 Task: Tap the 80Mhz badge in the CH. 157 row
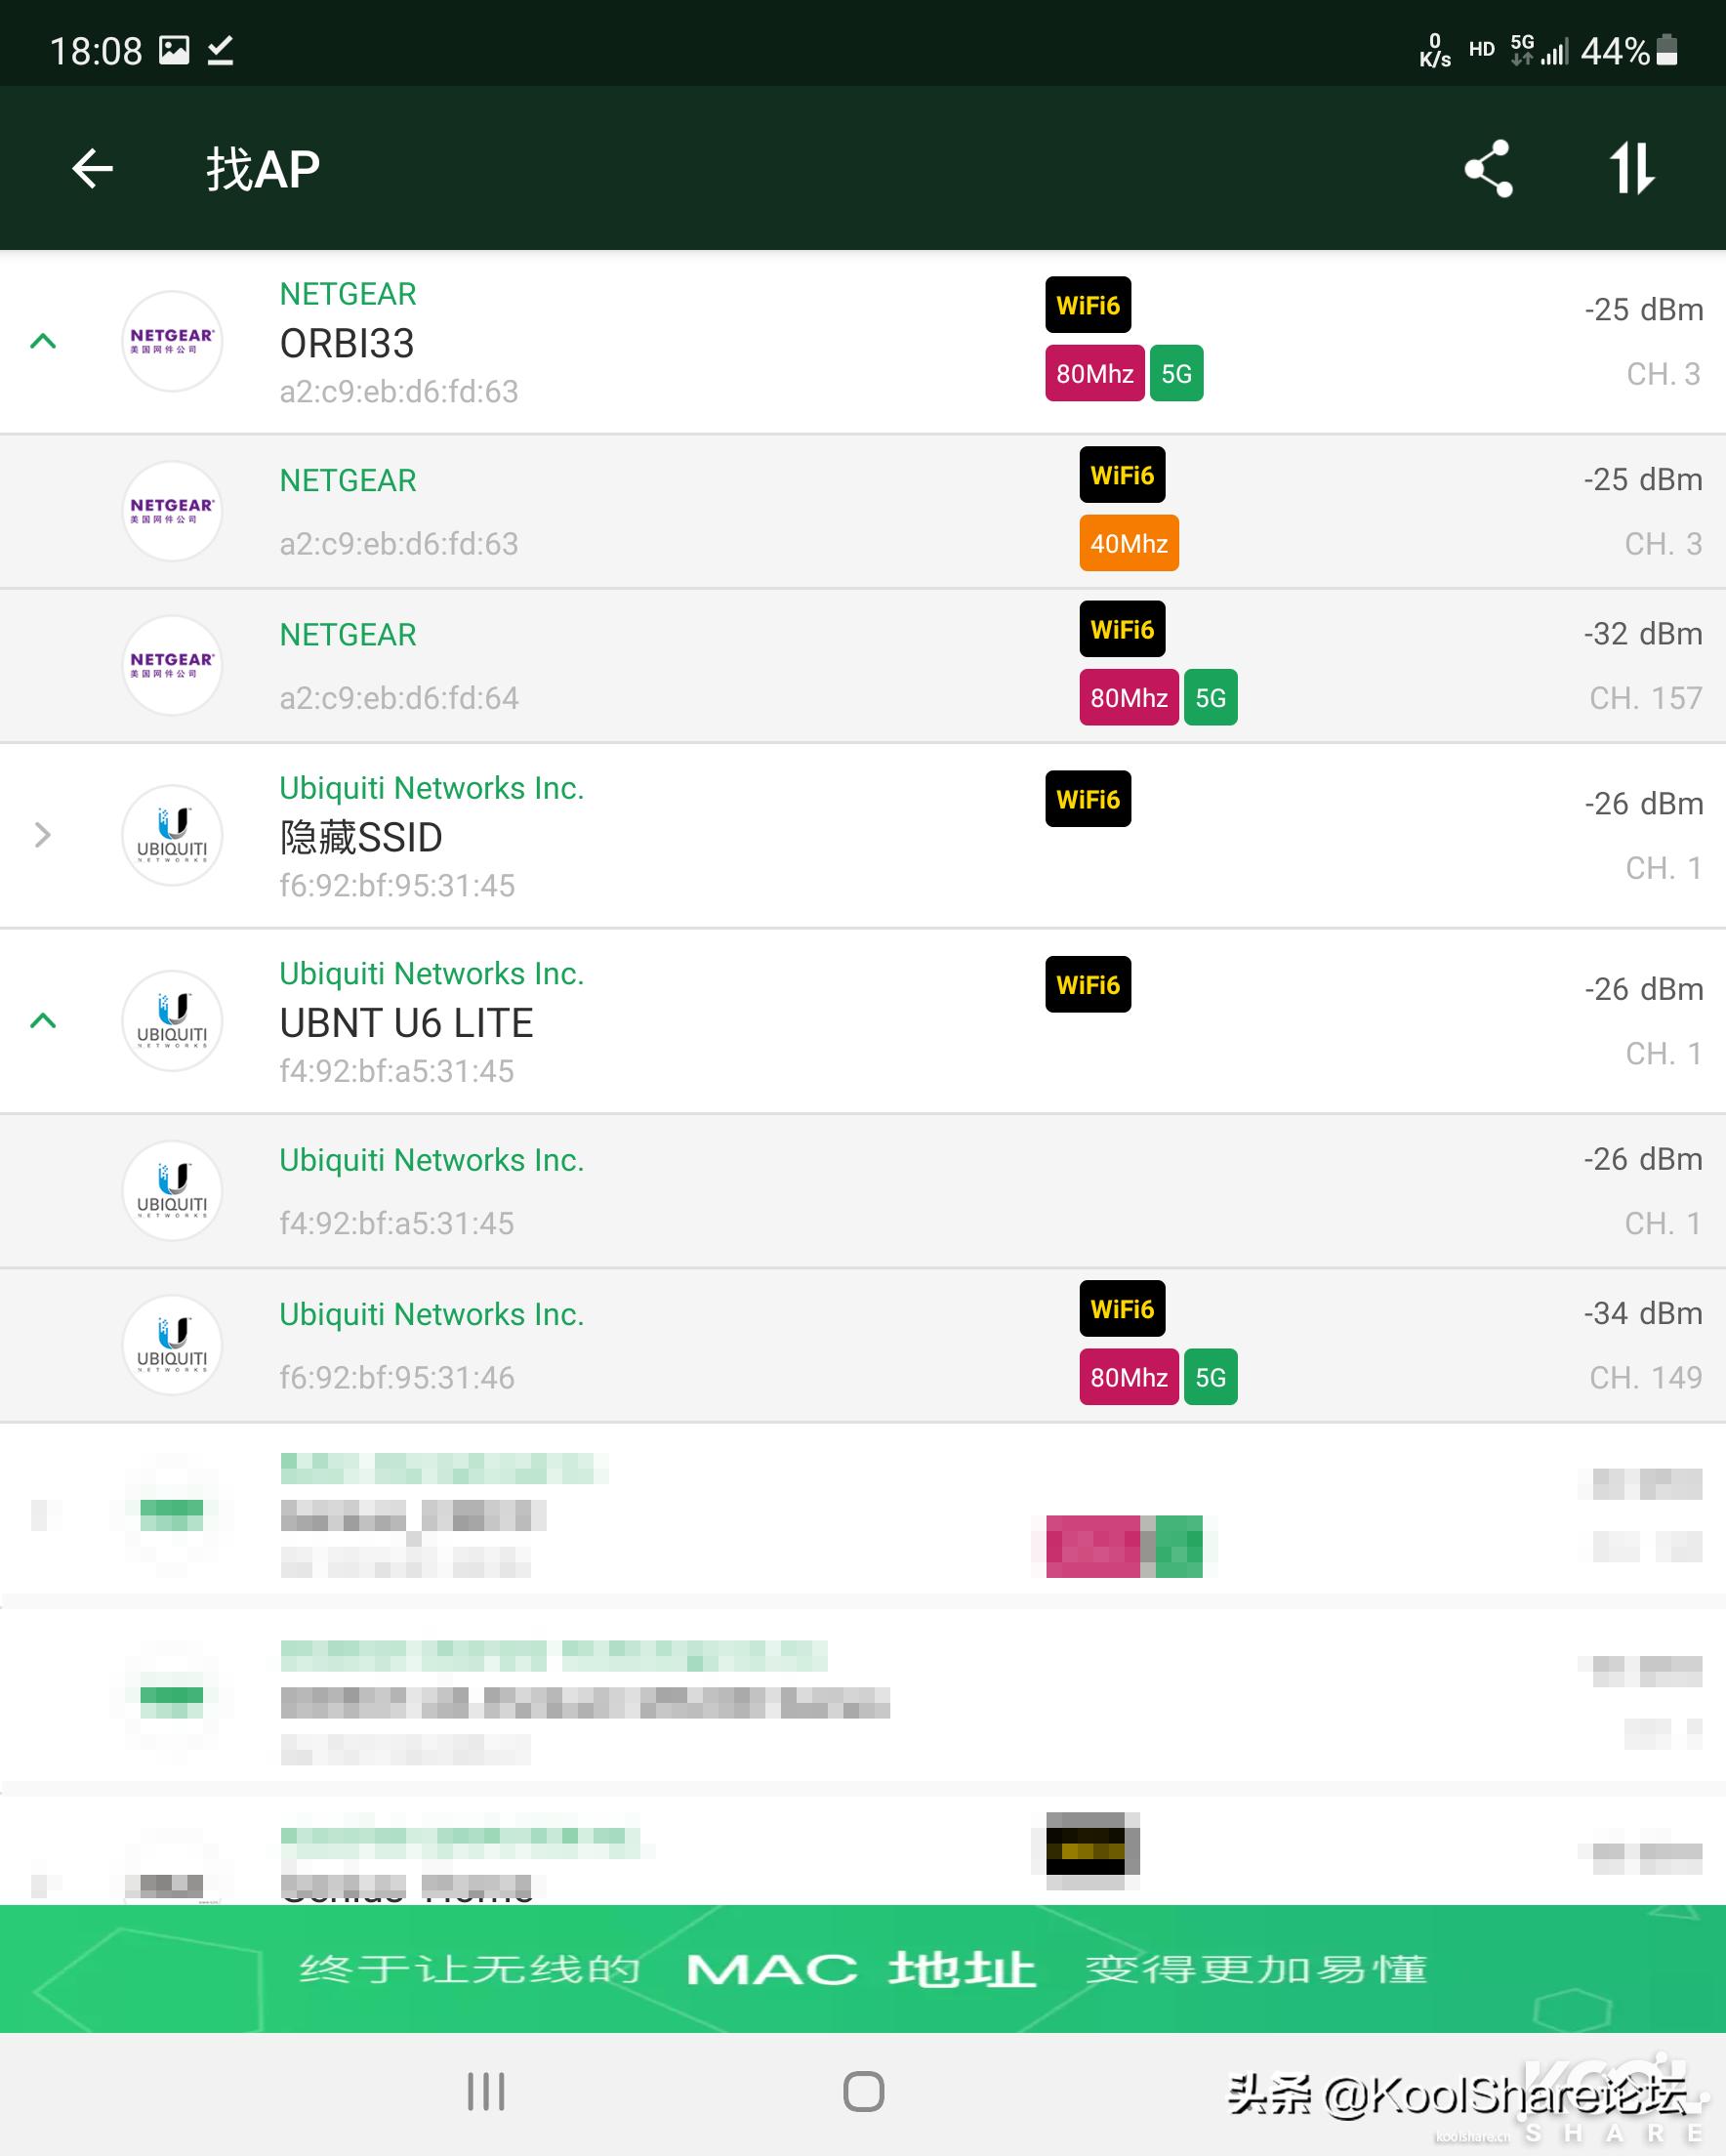point(1129,697)
